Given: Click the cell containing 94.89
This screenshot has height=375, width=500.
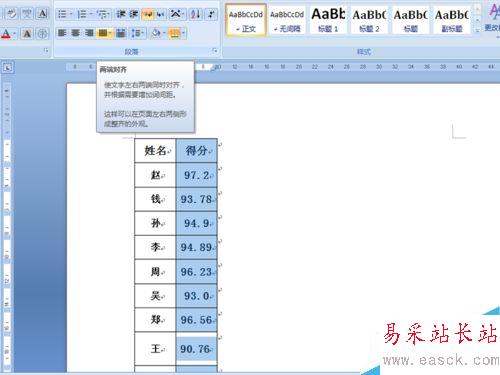Looking at the screenshot, I should point(197,247).
